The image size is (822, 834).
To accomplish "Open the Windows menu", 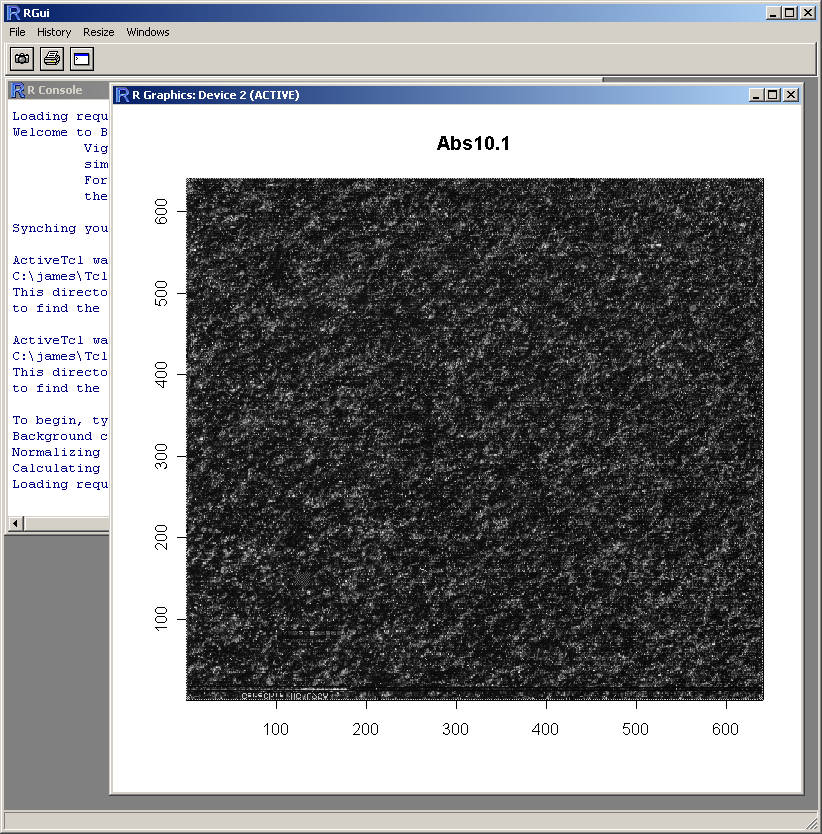I will pos(148,32).
